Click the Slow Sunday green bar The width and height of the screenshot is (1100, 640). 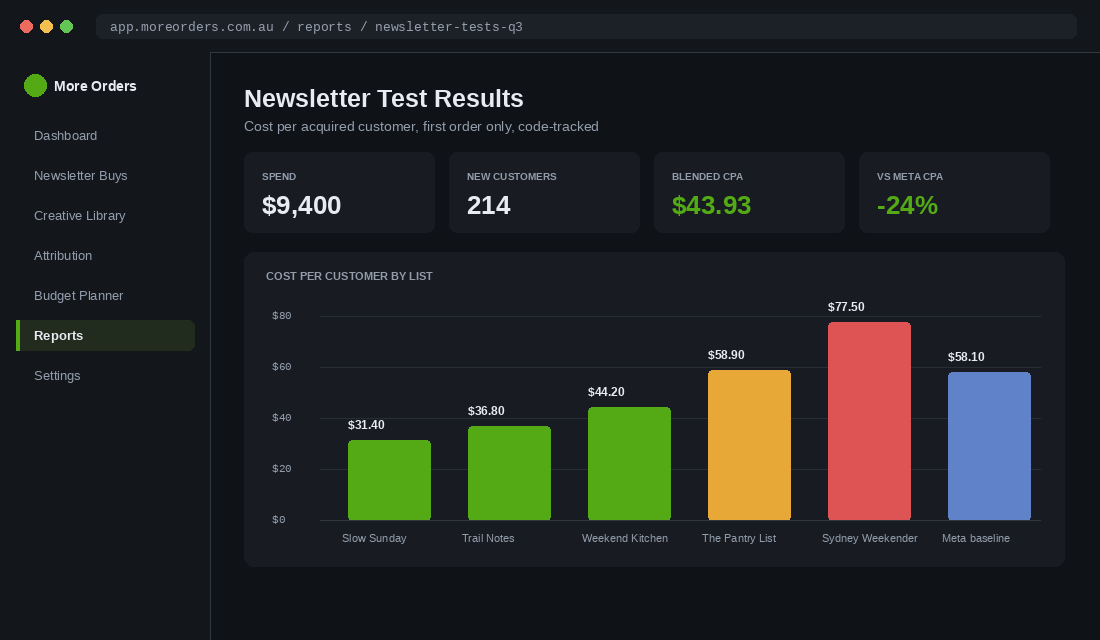[389, 480]
